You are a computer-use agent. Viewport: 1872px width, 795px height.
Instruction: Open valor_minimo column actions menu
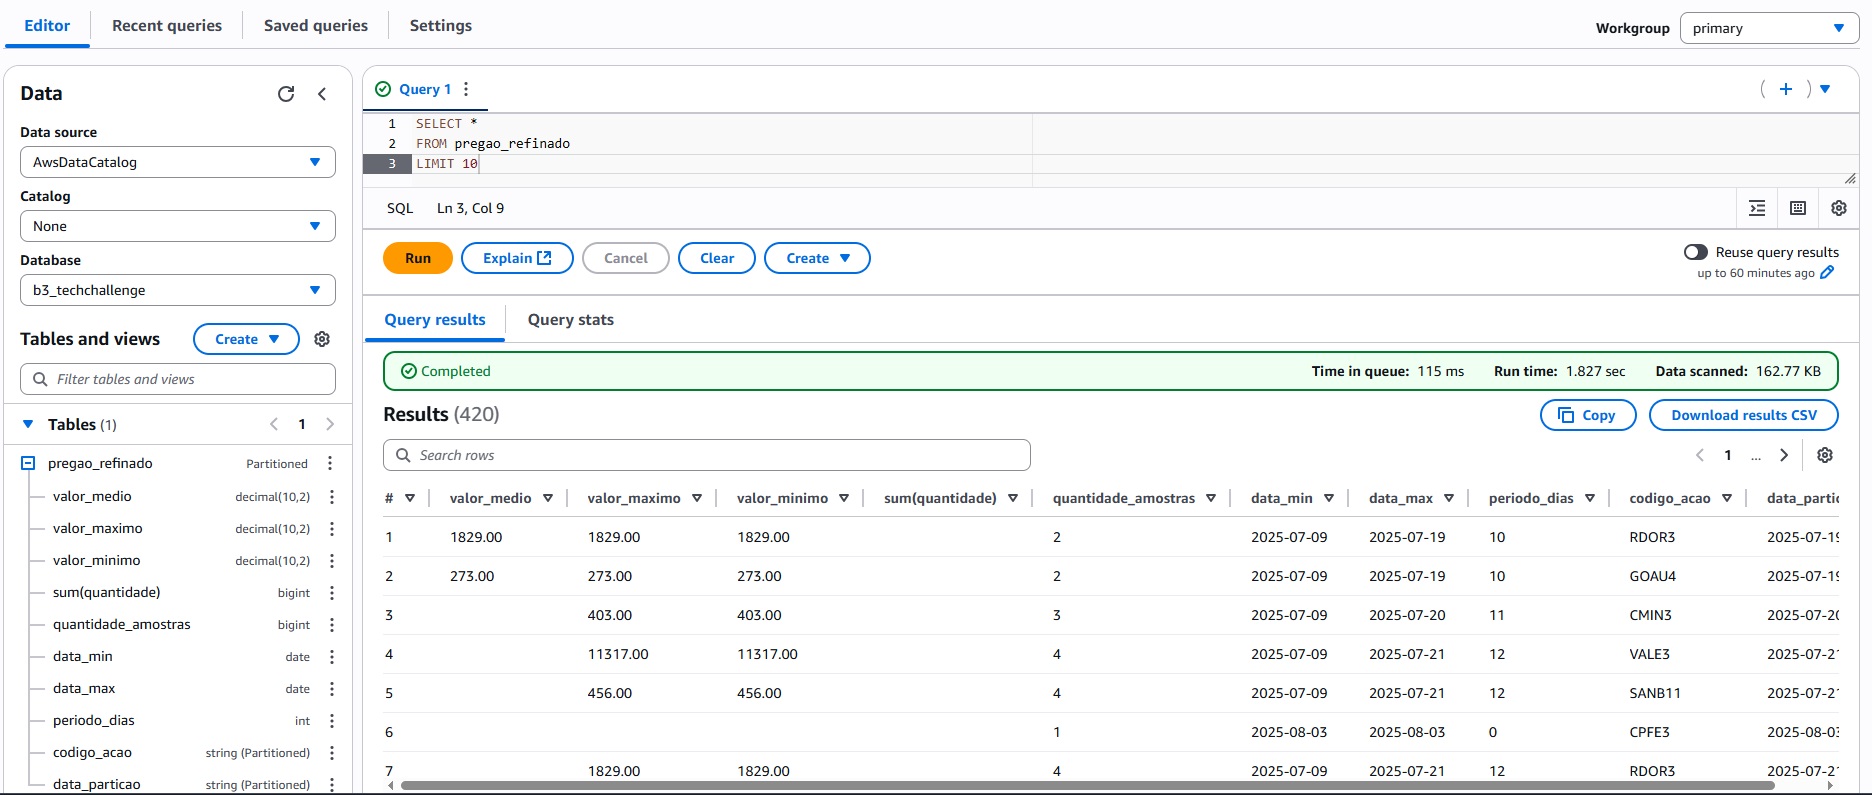click(x=332, y=560)
